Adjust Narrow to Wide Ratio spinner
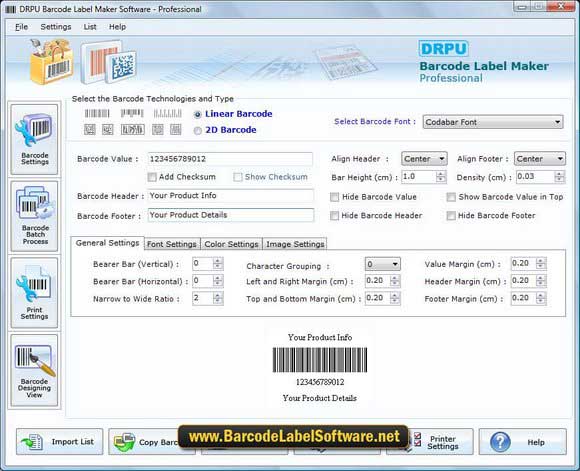The height and width of the screenshot is (471, 580). pos(218,298)
